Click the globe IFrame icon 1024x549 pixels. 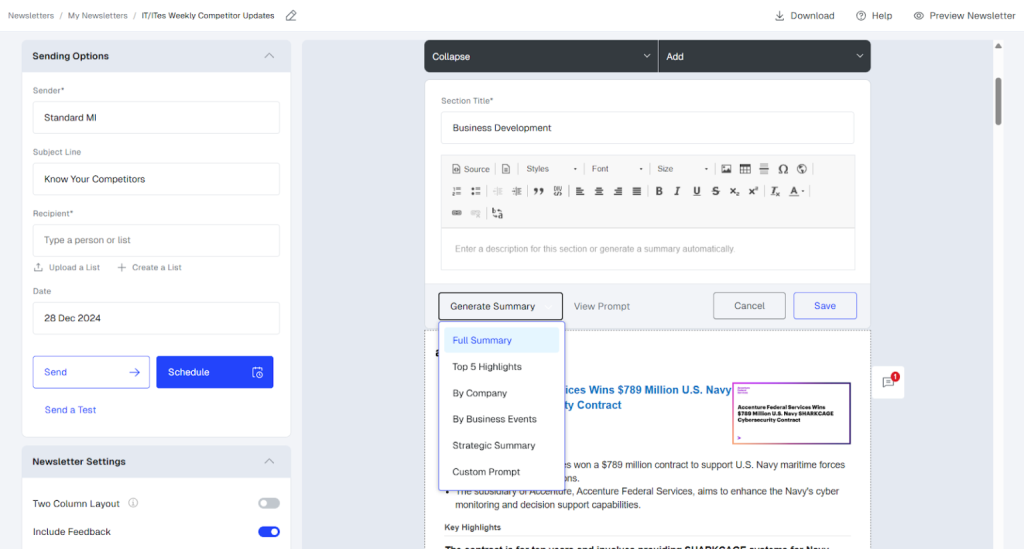802,169
